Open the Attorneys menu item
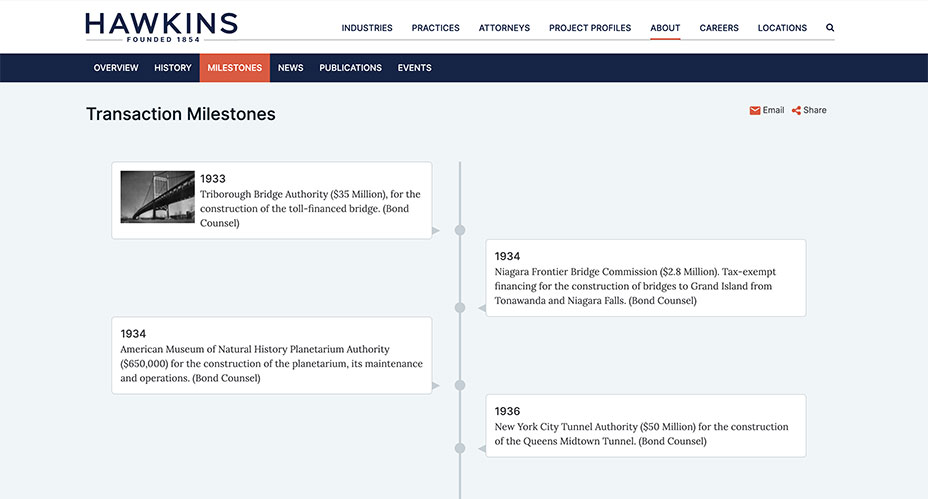 (x=504, y=28)
